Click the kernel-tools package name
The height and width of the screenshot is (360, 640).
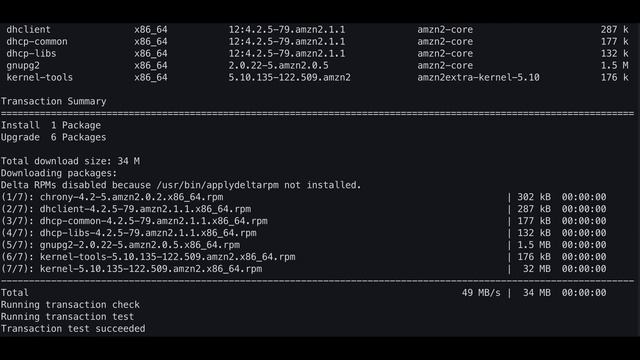39,77
